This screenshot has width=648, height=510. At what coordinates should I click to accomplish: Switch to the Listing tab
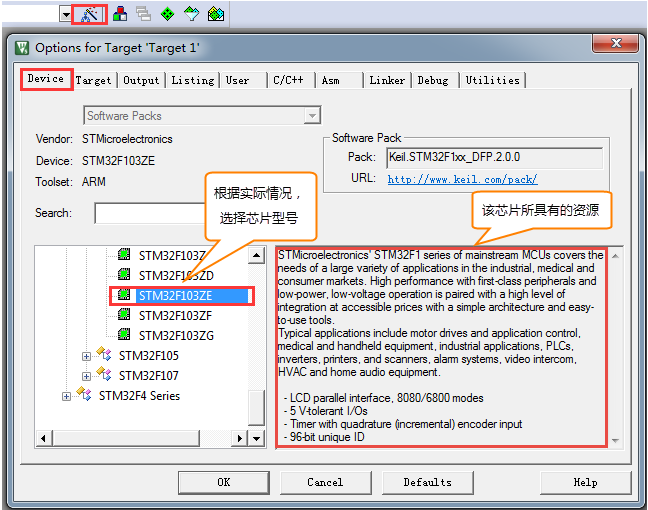click(x=193, y=80)
